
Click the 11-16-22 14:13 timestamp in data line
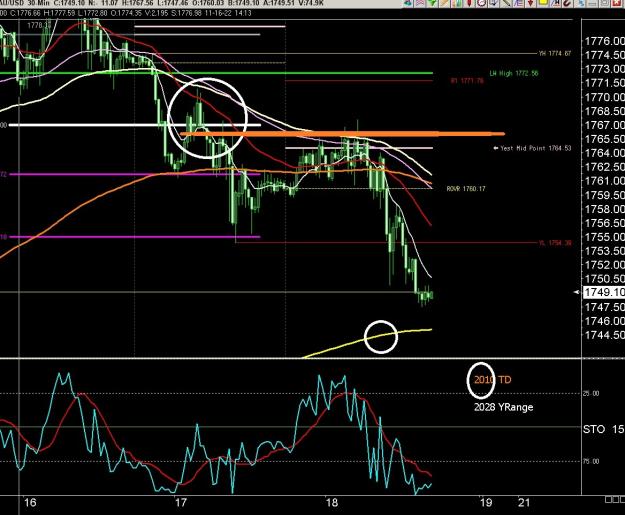coord(228,13)
